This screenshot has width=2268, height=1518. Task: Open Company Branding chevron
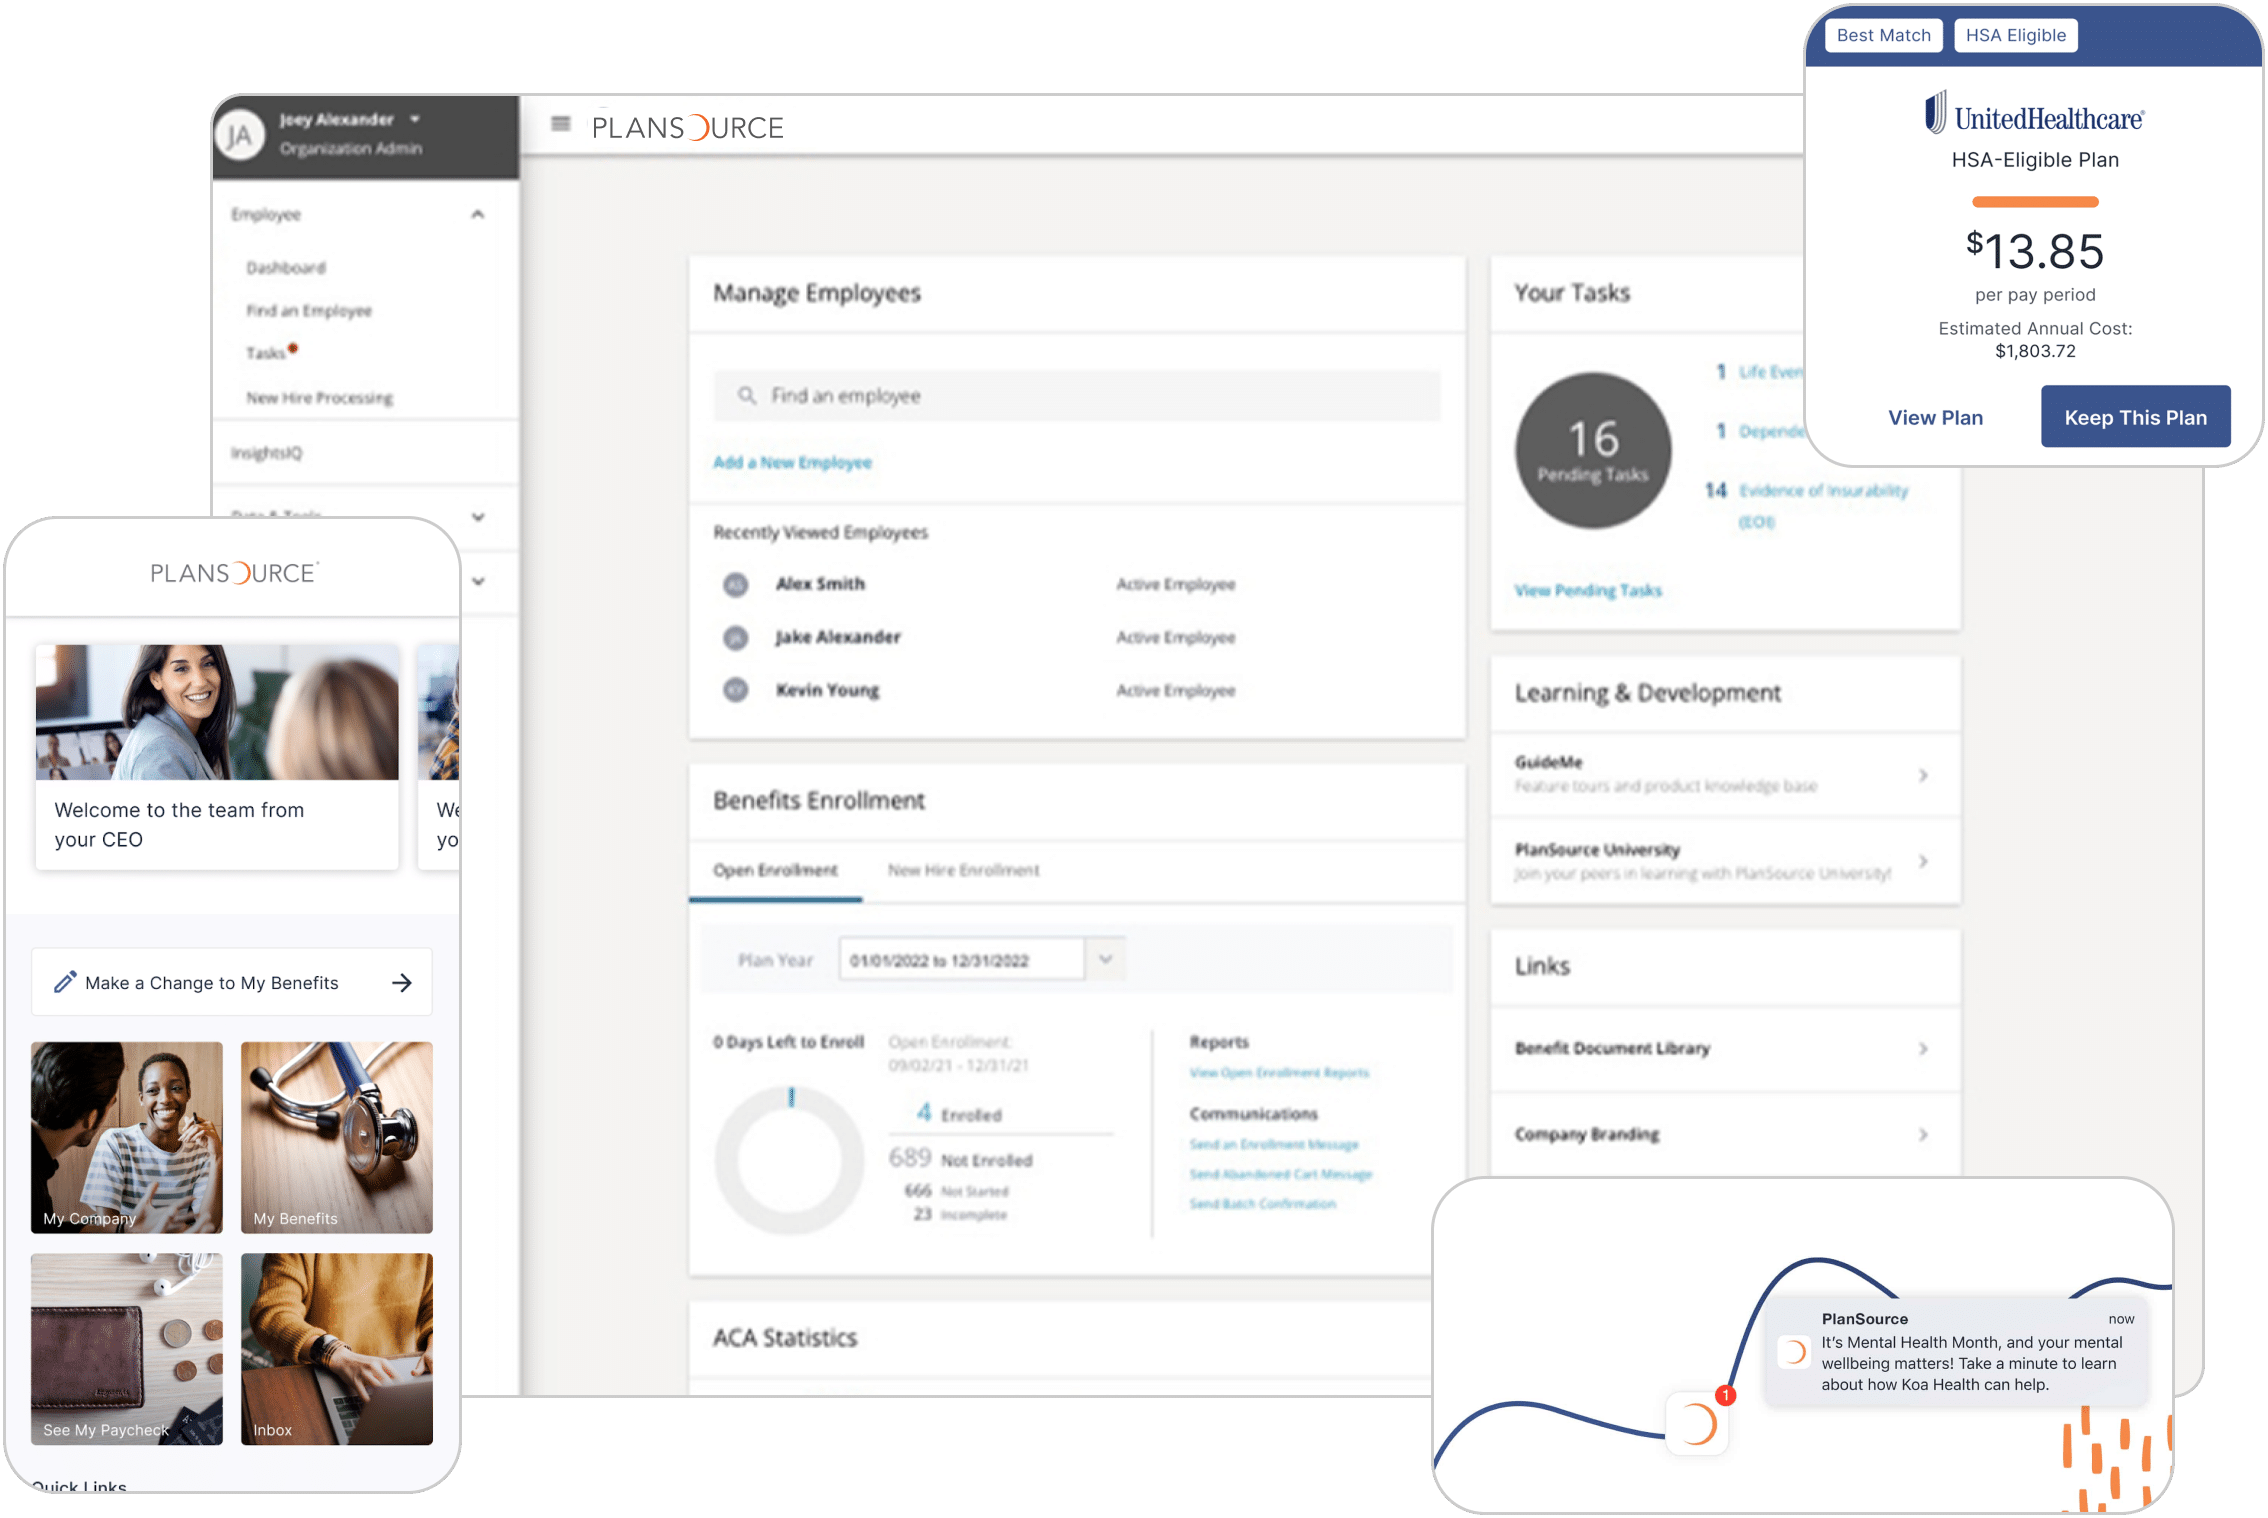click(x=1923, y=1134)
